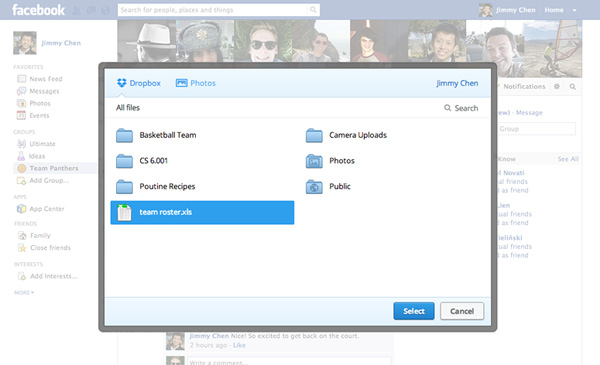600x365 pixels.
Task: Click Facebook search bar field
Action: pyautogui.click(x=213, y=10)
